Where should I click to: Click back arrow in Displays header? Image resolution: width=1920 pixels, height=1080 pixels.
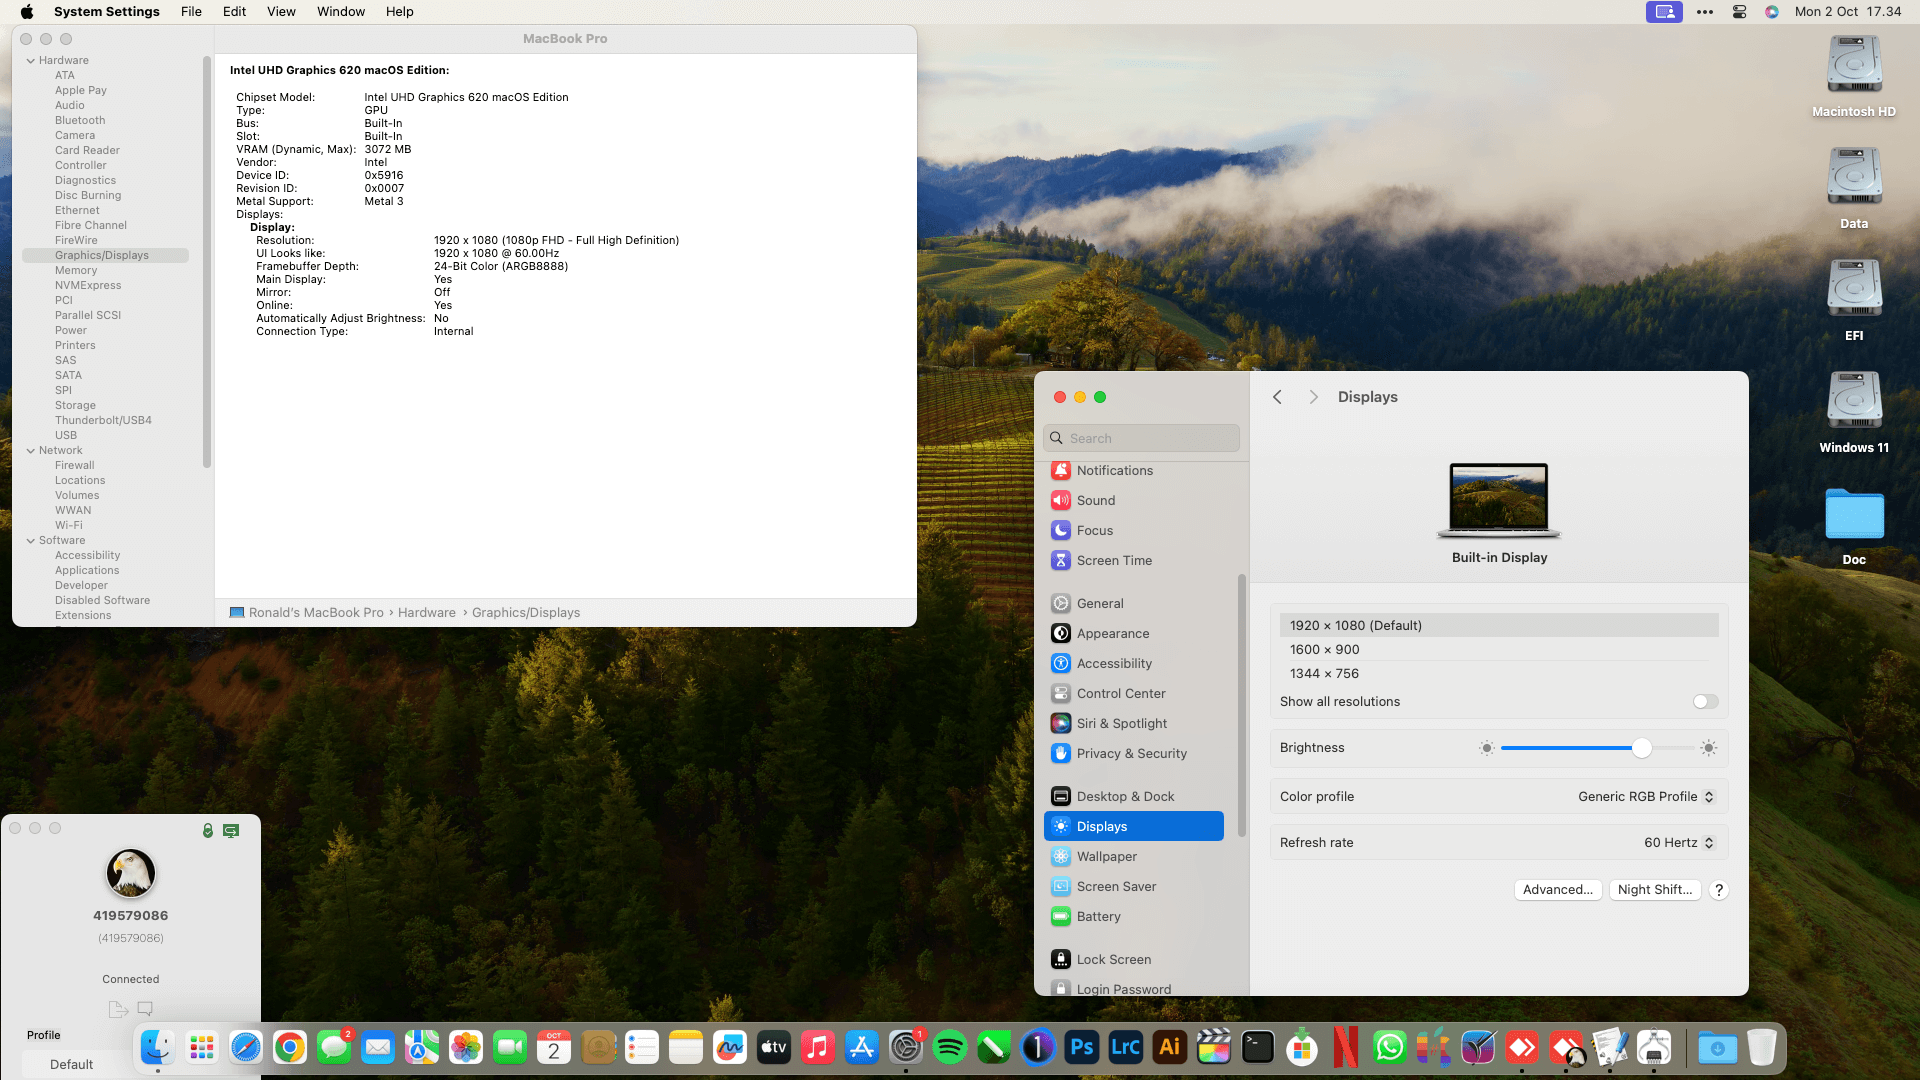tap(1277, 397)
